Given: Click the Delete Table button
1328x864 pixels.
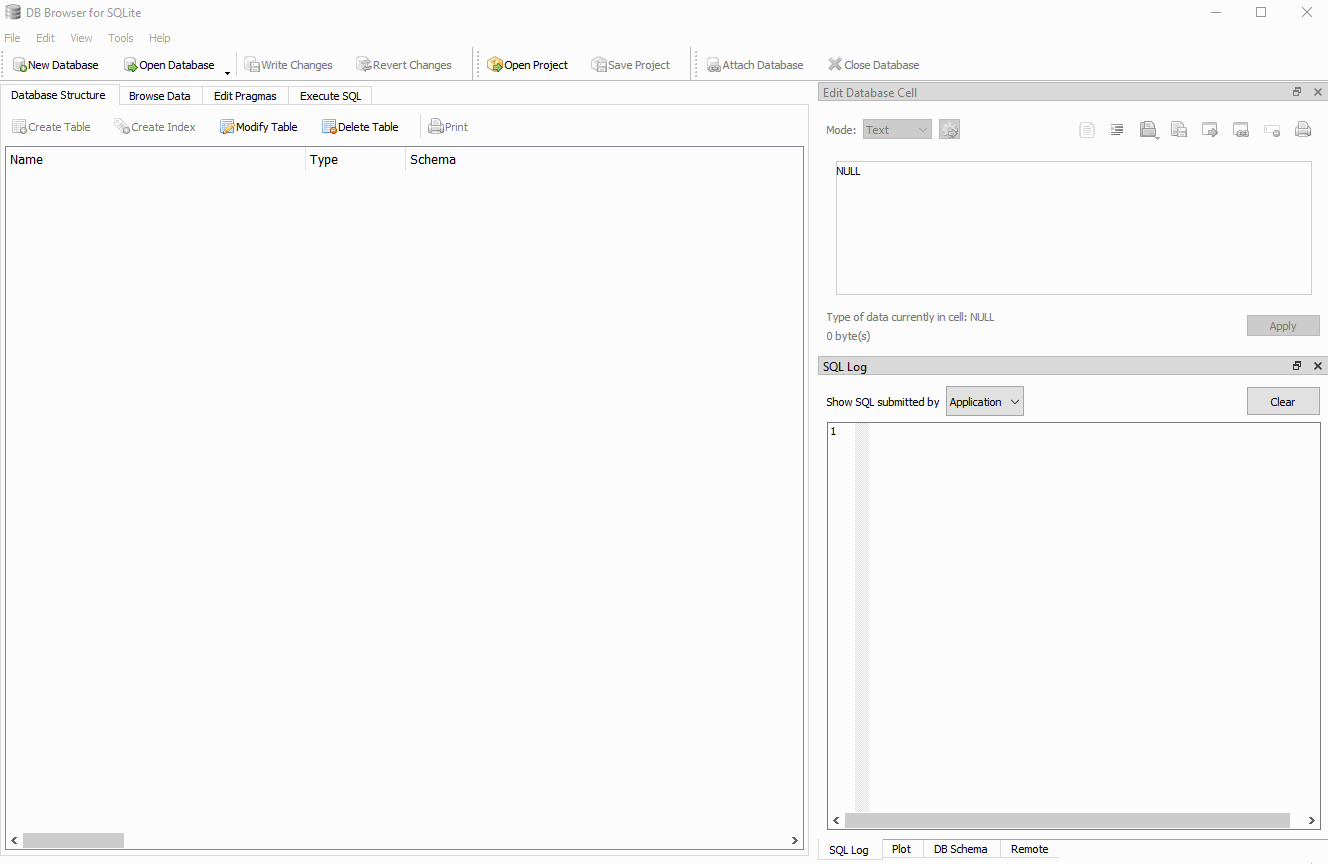Looking at the screenshot, I should (x=360, y=127).
